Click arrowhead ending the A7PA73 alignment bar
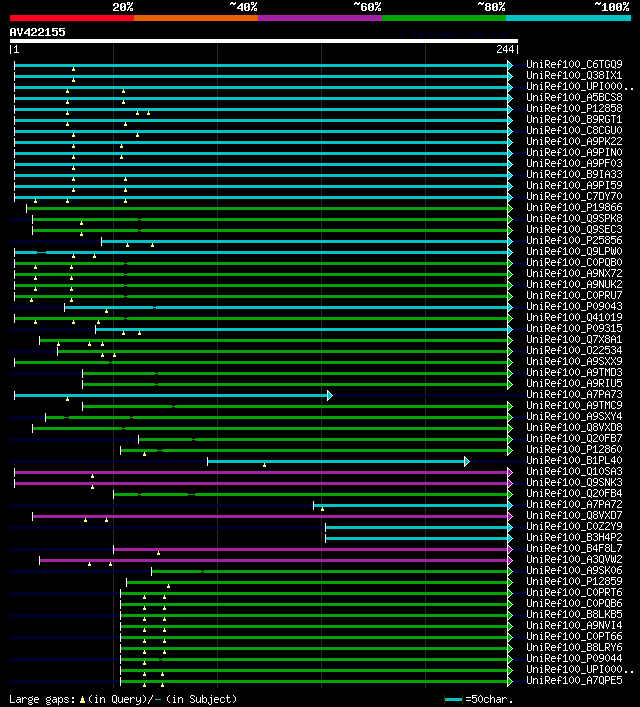Screen dimensions: 640x707 [330, 395]
